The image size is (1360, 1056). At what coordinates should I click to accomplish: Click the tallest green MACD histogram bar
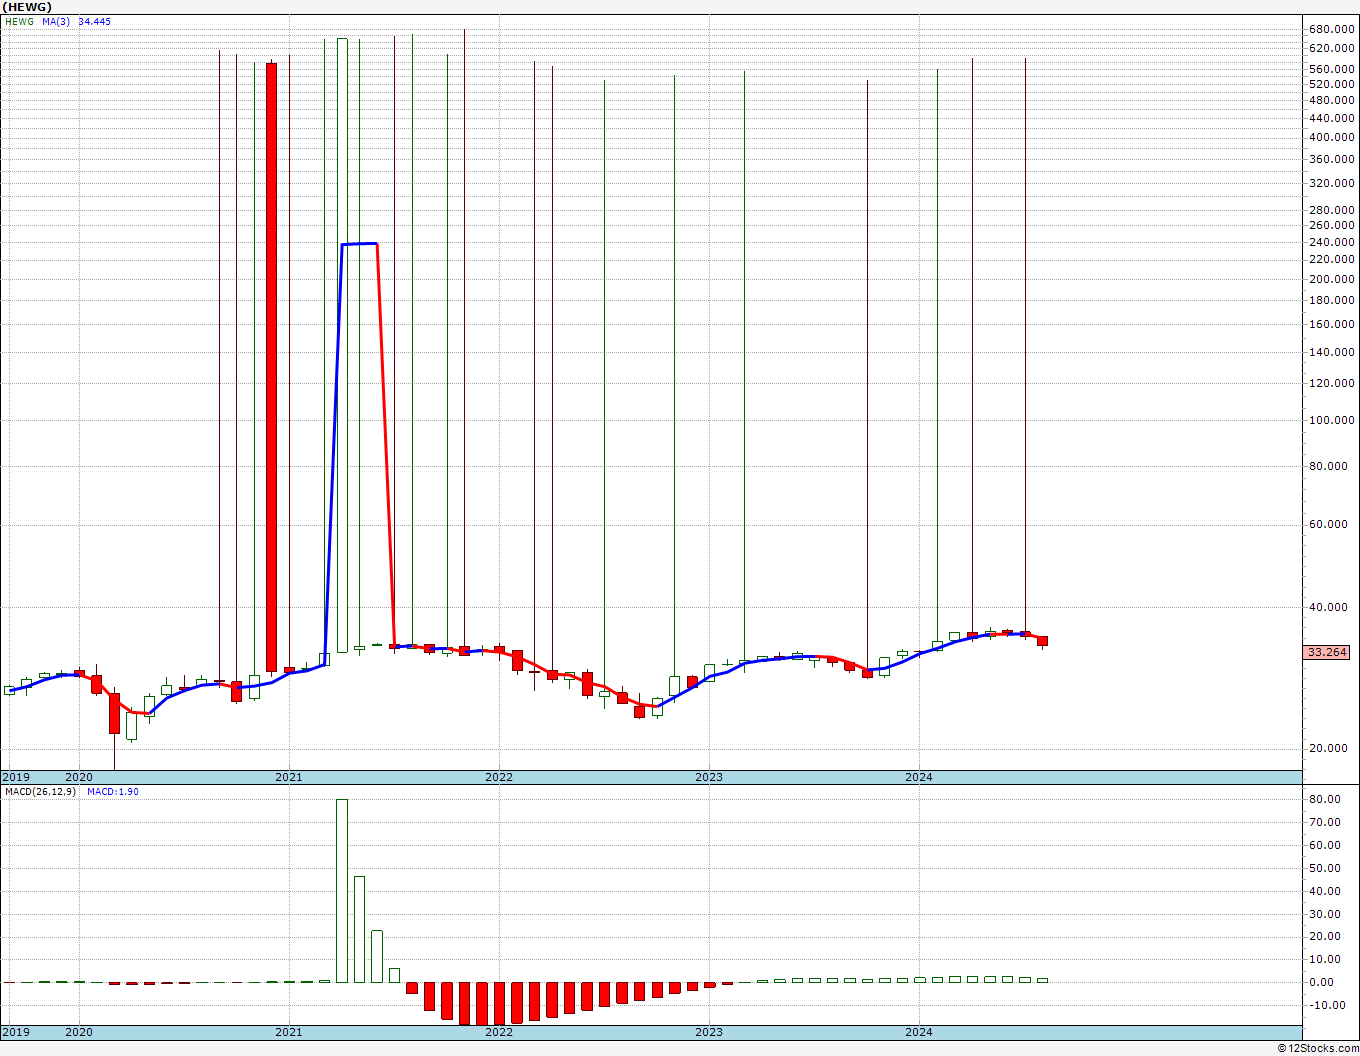point(342,890)
